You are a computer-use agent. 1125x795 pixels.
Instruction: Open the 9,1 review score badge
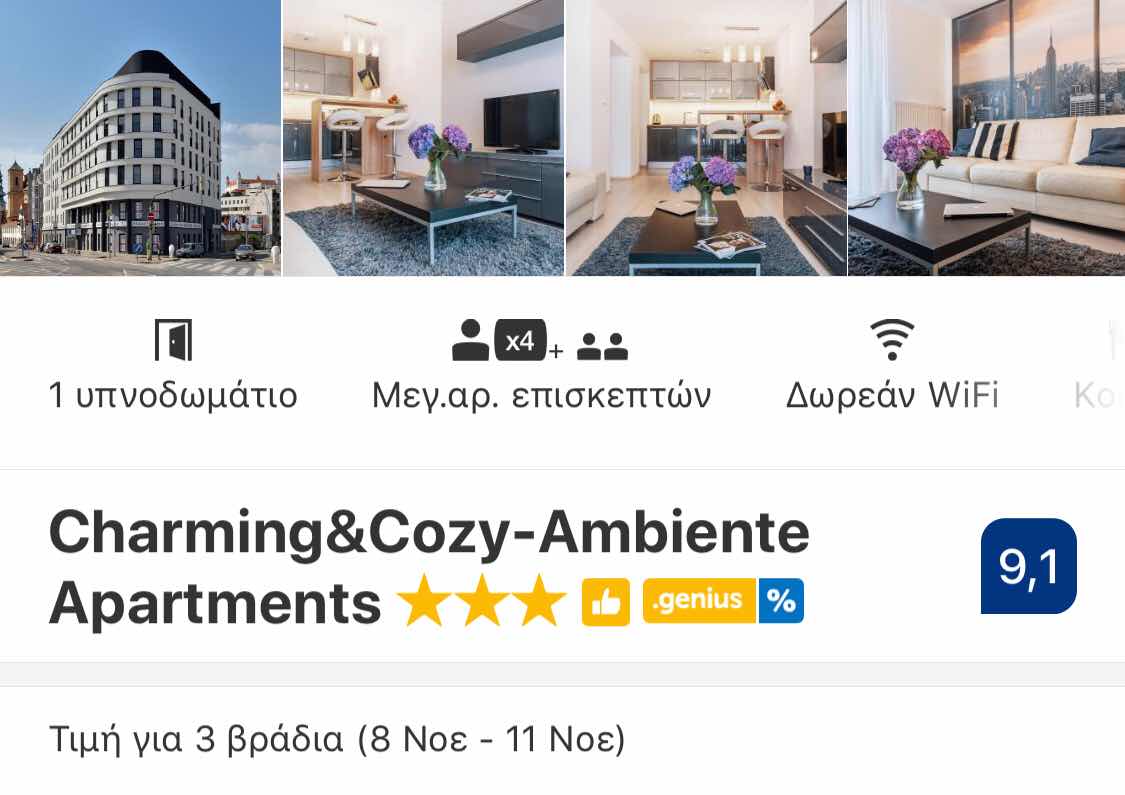pos(1028,566)
